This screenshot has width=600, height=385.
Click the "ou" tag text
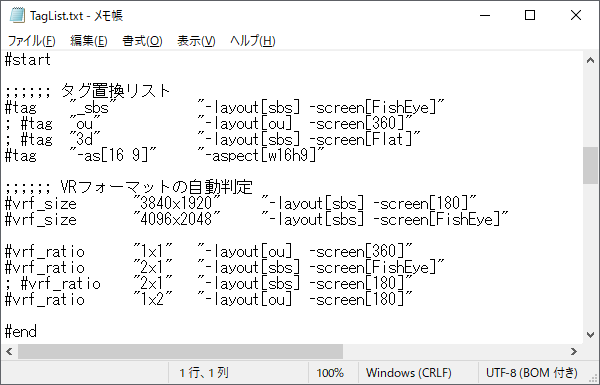pos(85,124)
